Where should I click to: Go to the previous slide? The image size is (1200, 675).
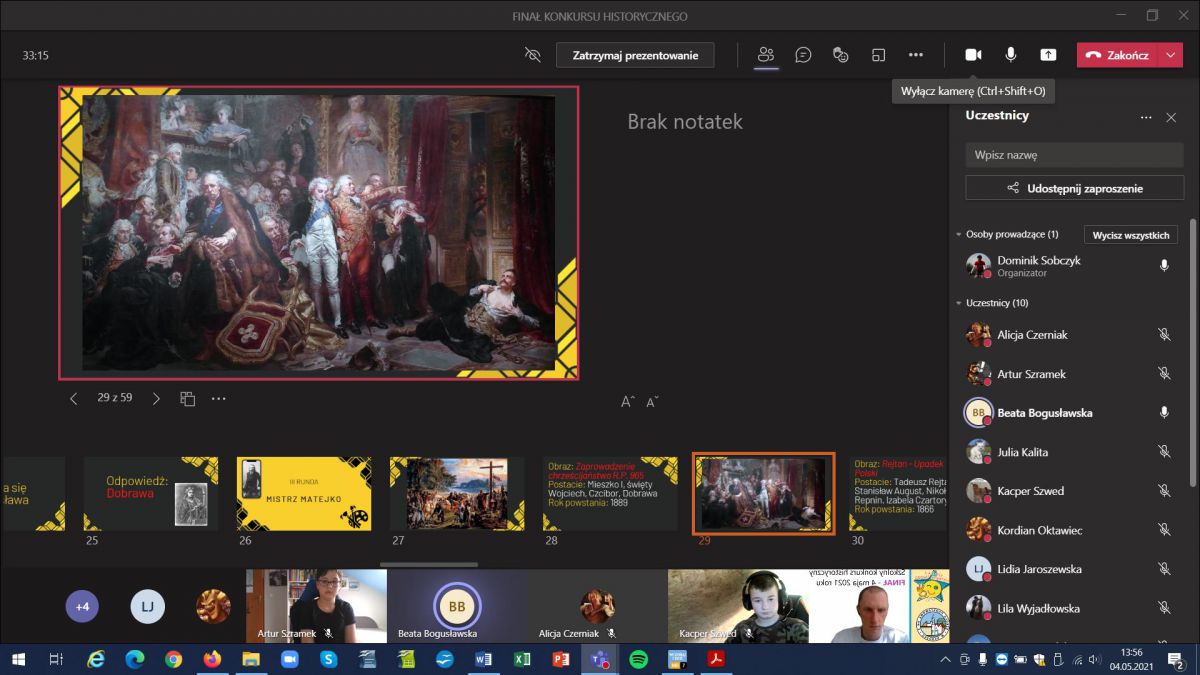(74, 398)
